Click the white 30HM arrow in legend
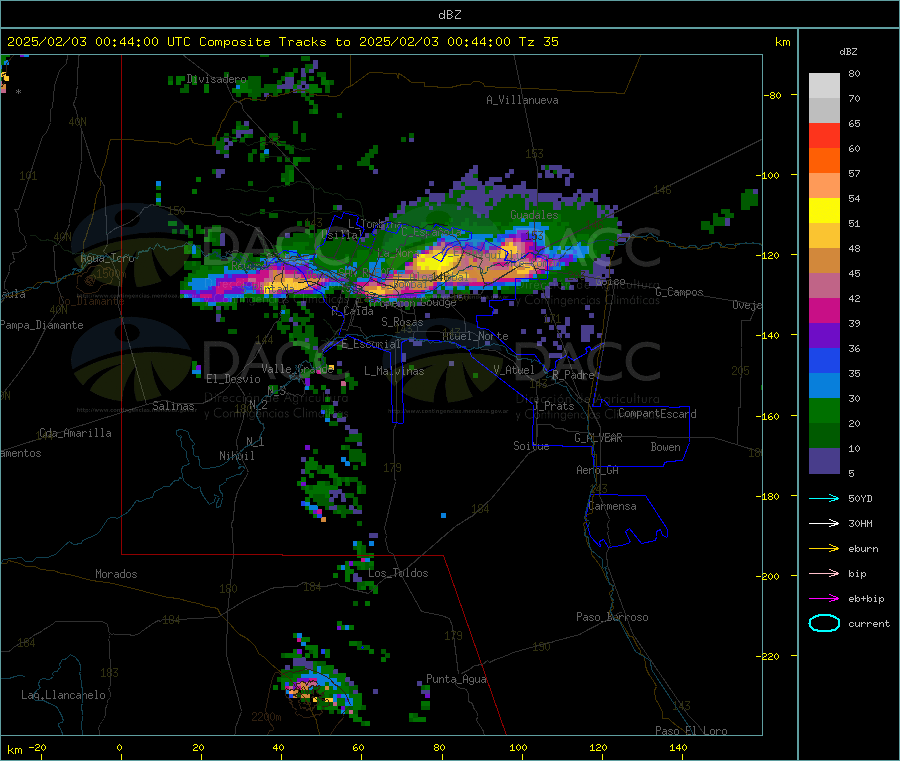This screenshot has height=761, width=900. [x=824, y=523]
